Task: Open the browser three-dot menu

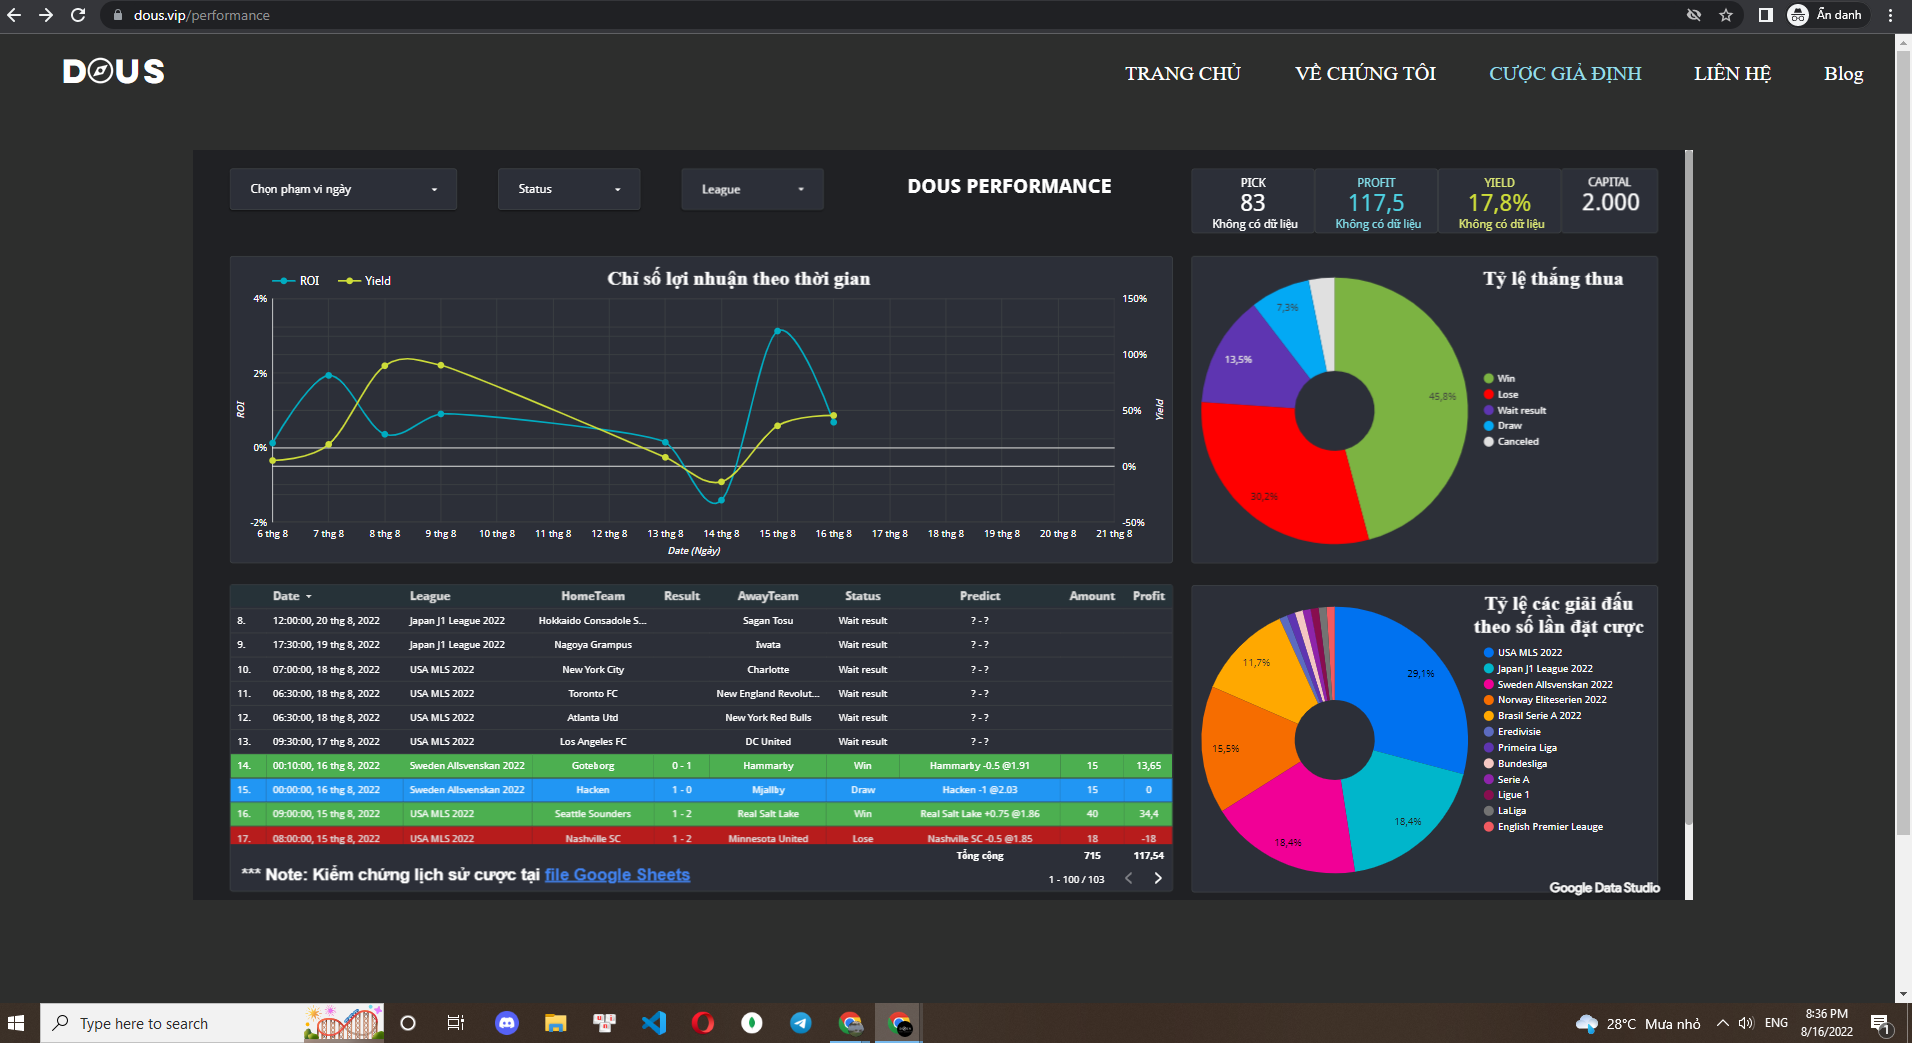Action: 1891,15
